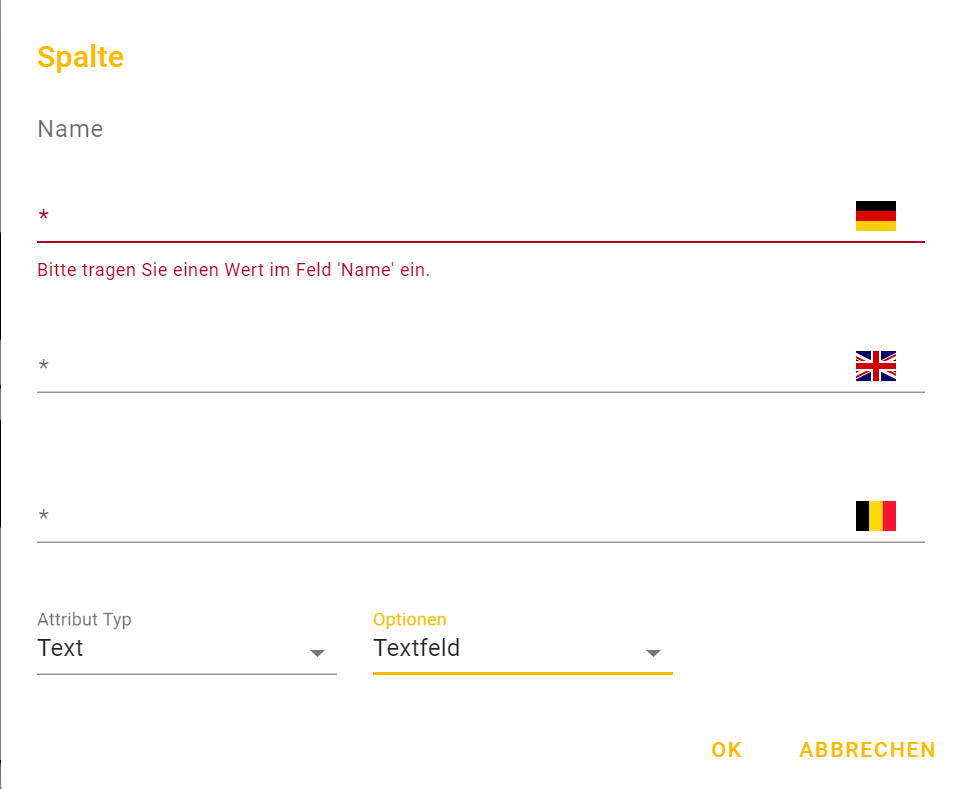
Task: Expand the Attribut Typ dropdown arrow
Action: pos(317,653)
